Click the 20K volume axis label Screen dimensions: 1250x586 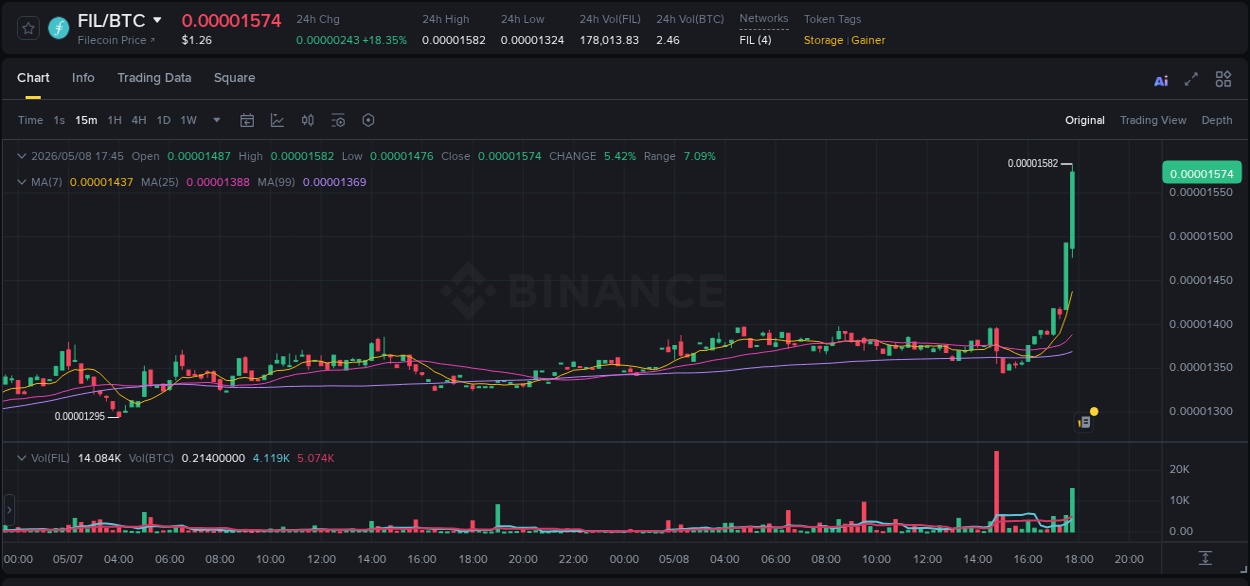(1179, 469)
